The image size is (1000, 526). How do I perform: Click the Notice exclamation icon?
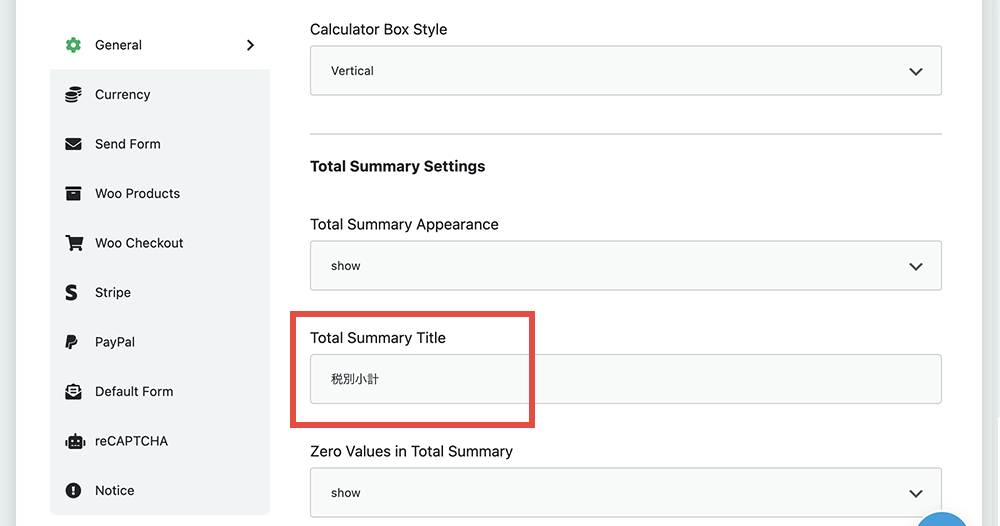click(x=73, y=490)
